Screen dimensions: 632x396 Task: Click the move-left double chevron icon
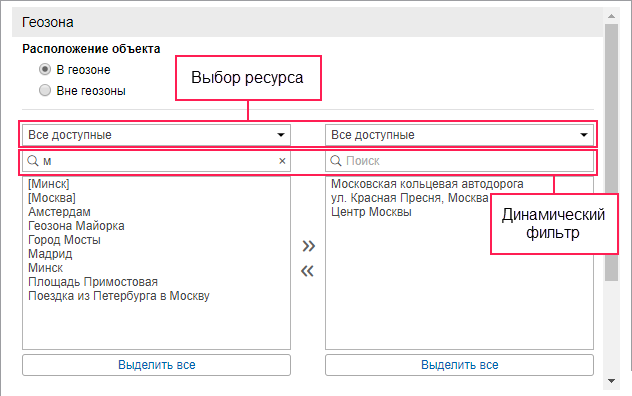(x=307, y=271)
